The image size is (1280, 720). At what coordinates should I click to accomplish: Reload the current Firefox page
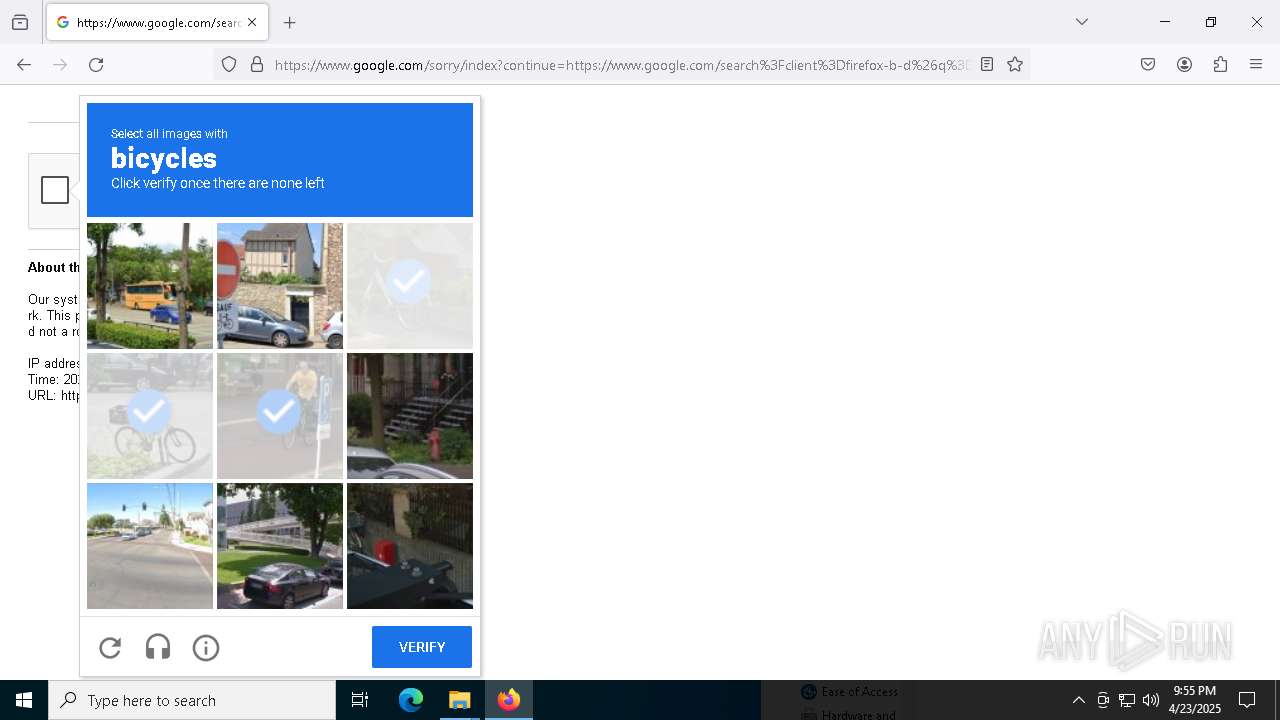coord(96,65)
